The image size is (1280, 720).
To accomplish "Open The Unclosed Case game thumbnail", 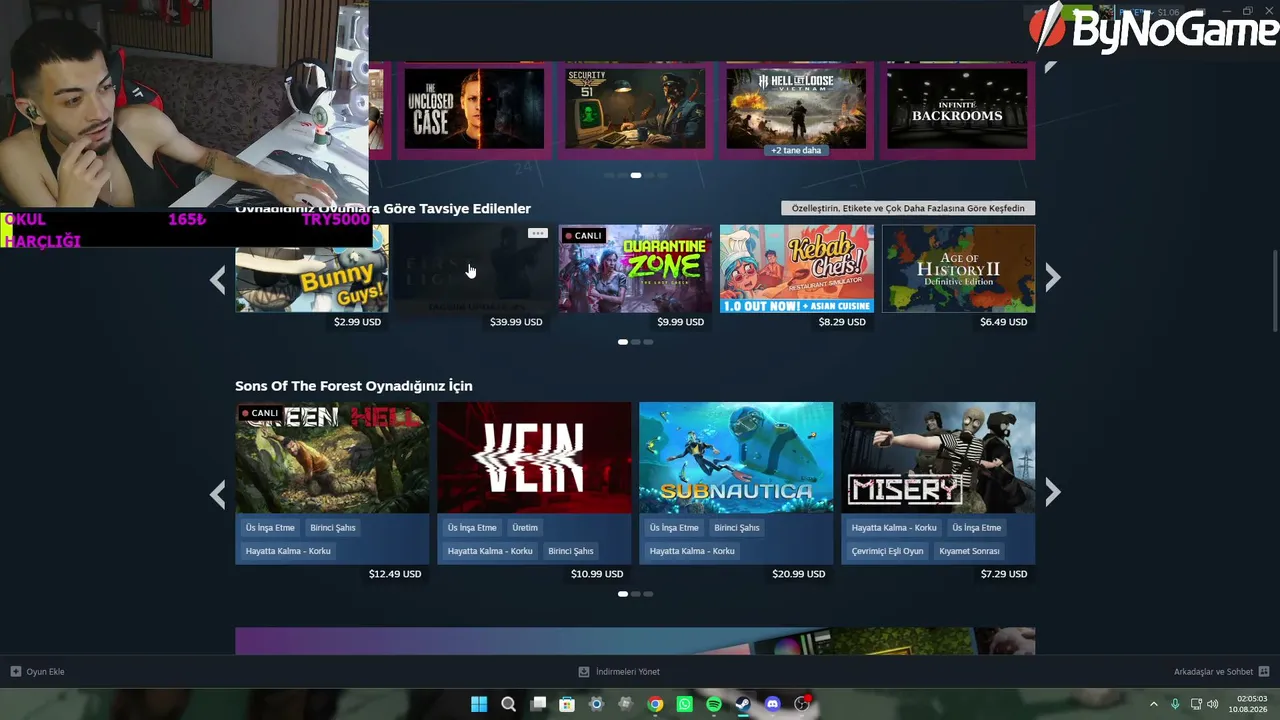I will [x=474, y=108].
